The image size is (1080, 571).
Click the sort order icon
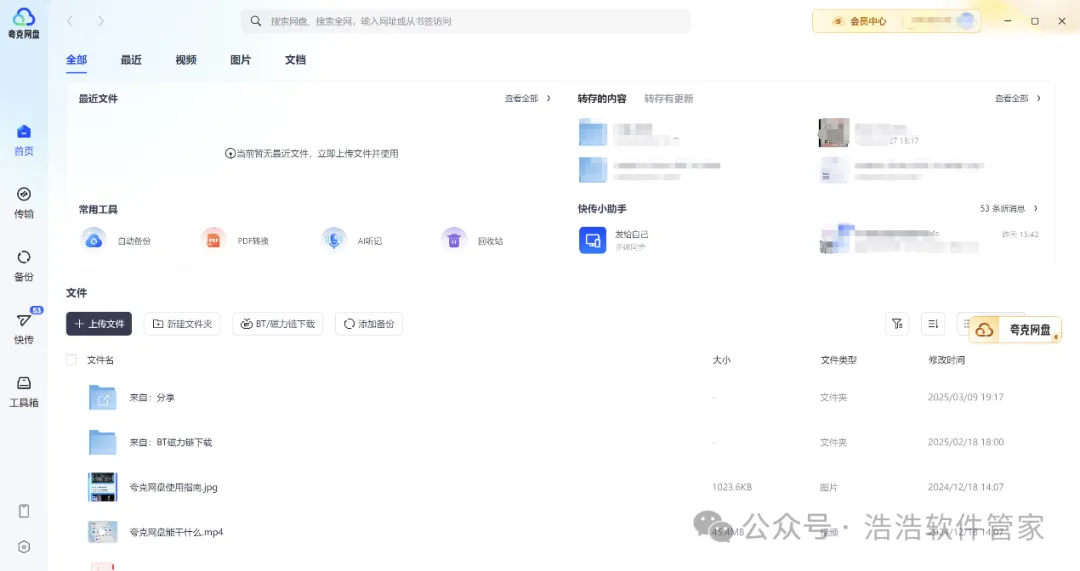click(x=933, y=324)
